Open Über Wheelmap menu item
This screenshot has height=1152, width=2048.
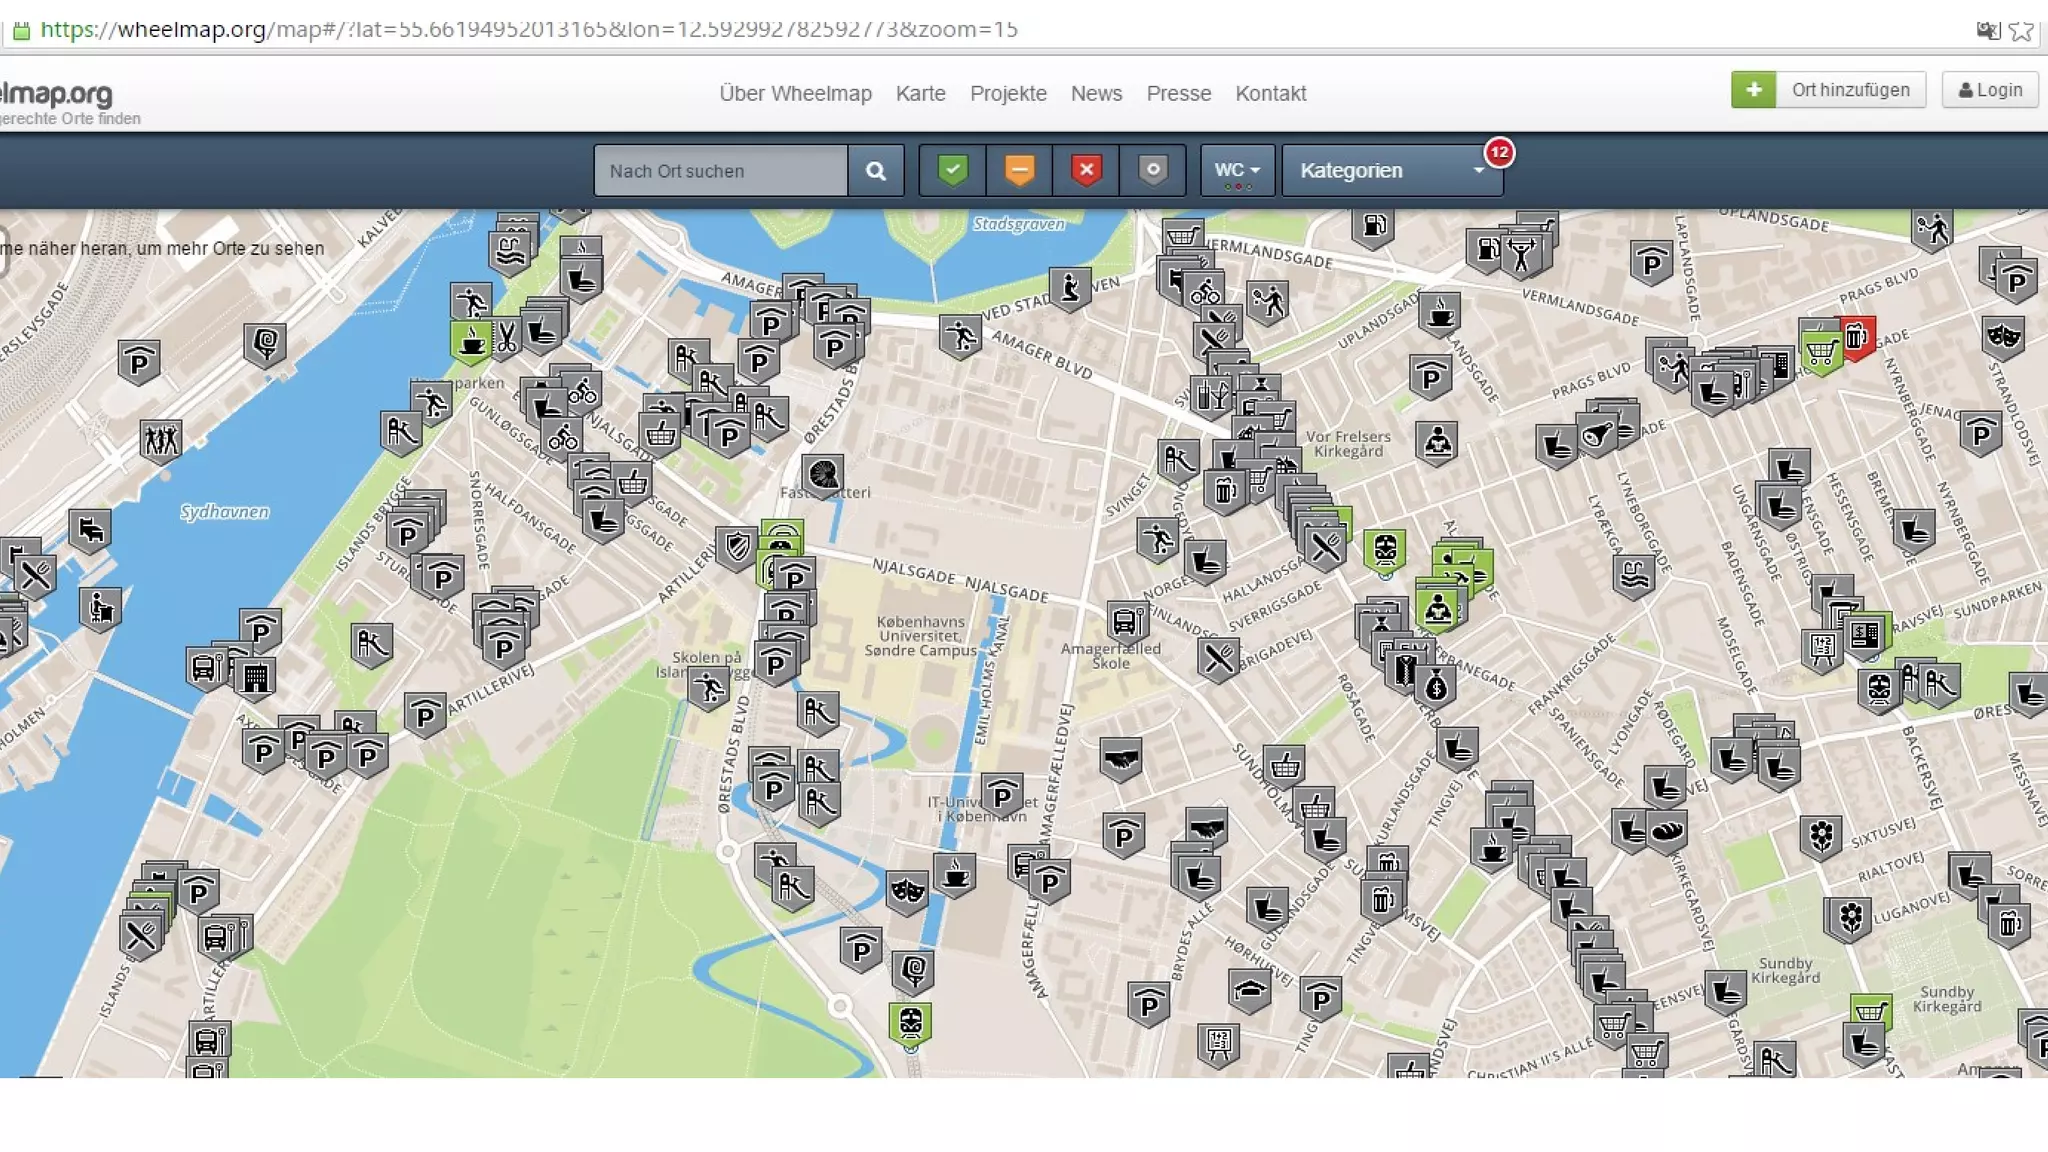(795, 93)
